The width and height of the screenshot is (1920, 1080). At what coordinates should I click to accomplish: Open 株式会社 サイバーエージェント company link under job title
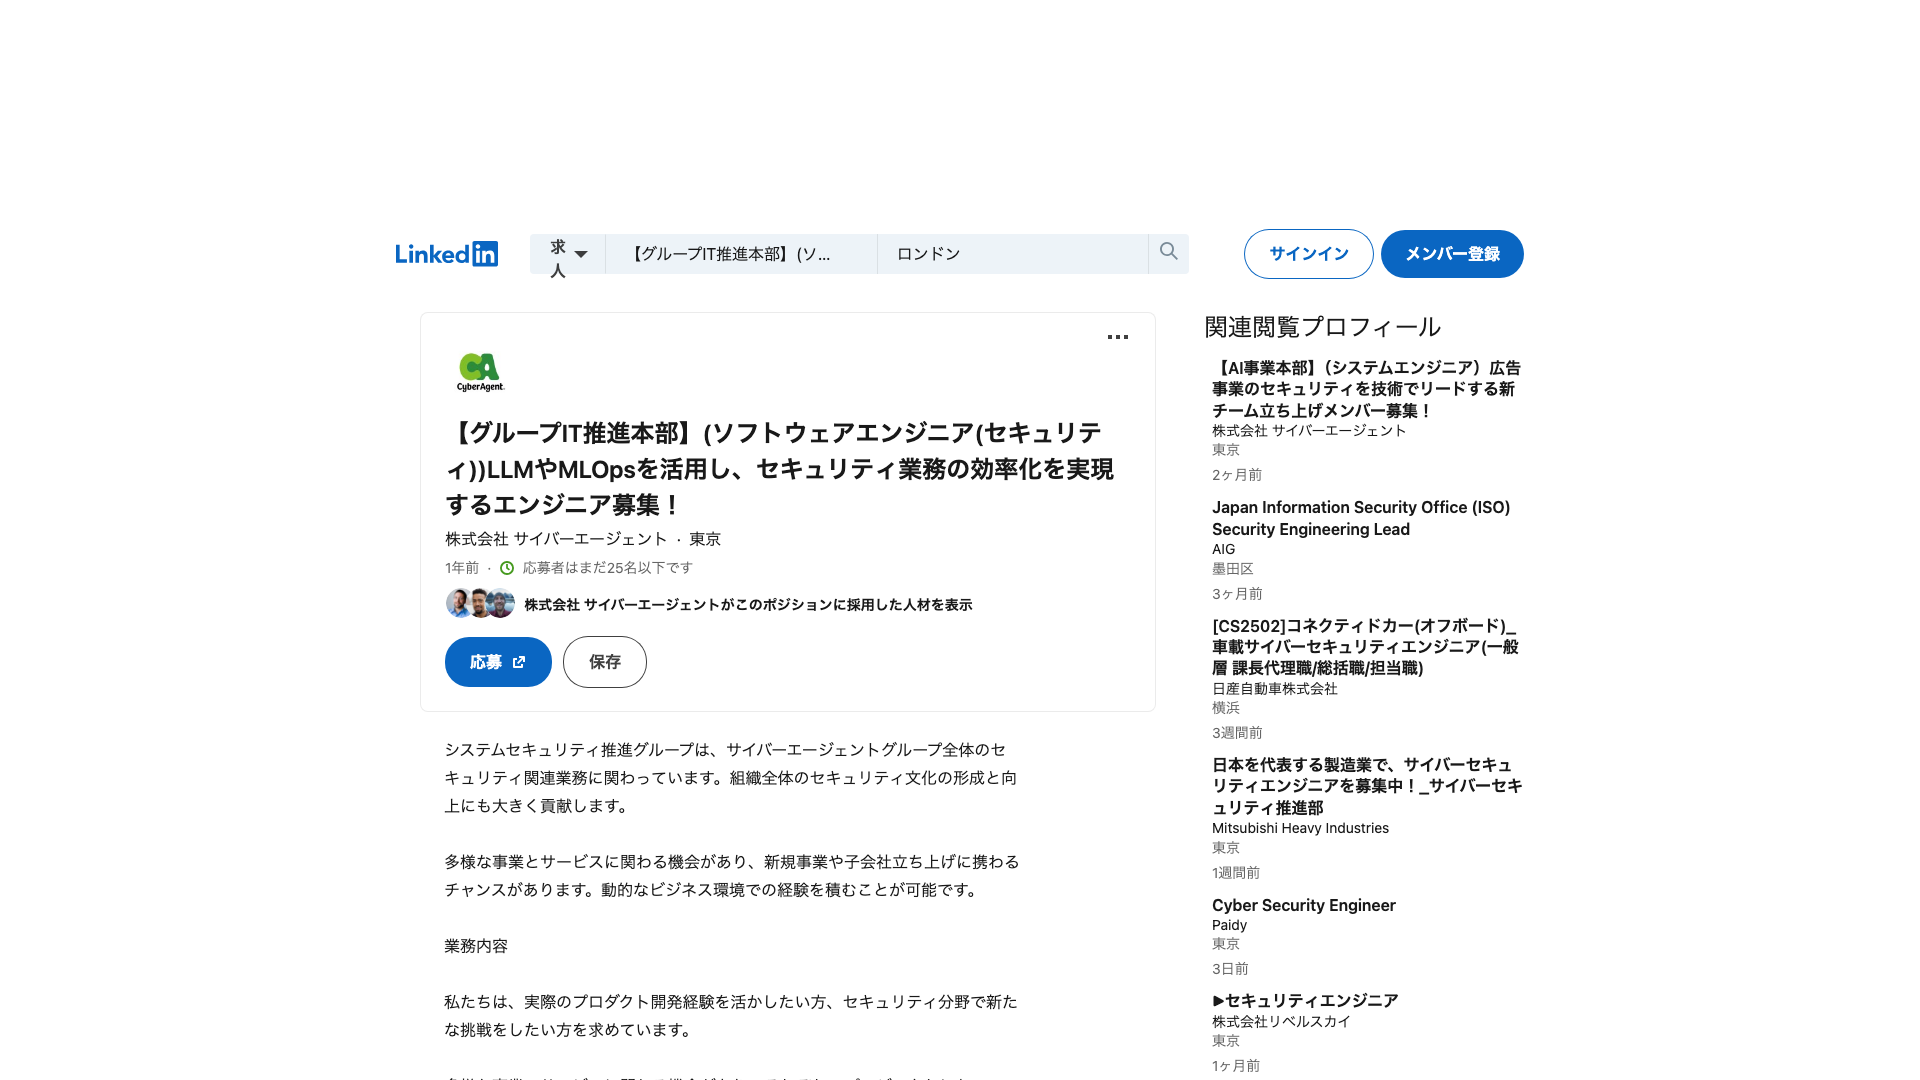[x=556, y=539]
